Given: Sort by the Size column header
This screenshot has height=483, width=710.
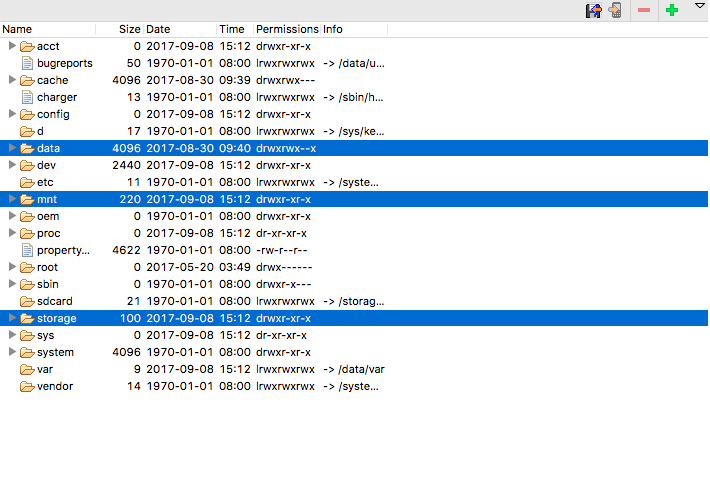Looking at the screenshot, I should [x=129, y=29].
